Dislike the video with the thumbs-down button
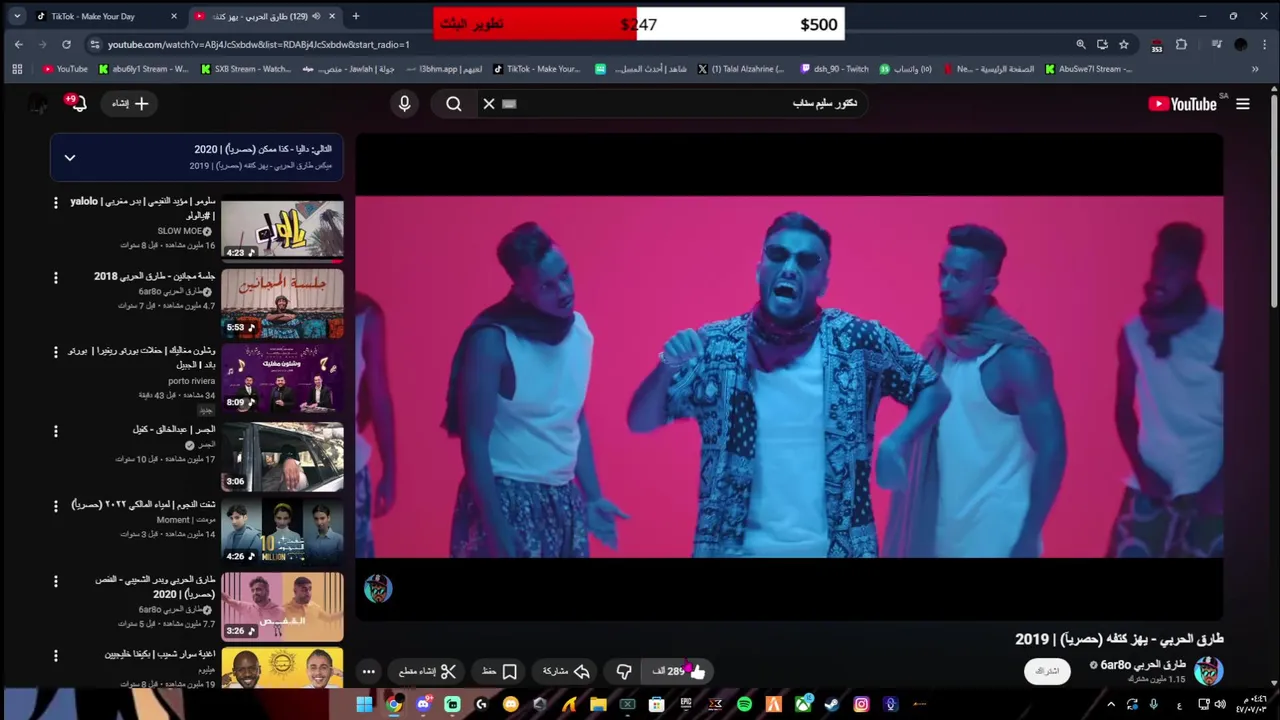The image size is (1280, 720). 624,672
